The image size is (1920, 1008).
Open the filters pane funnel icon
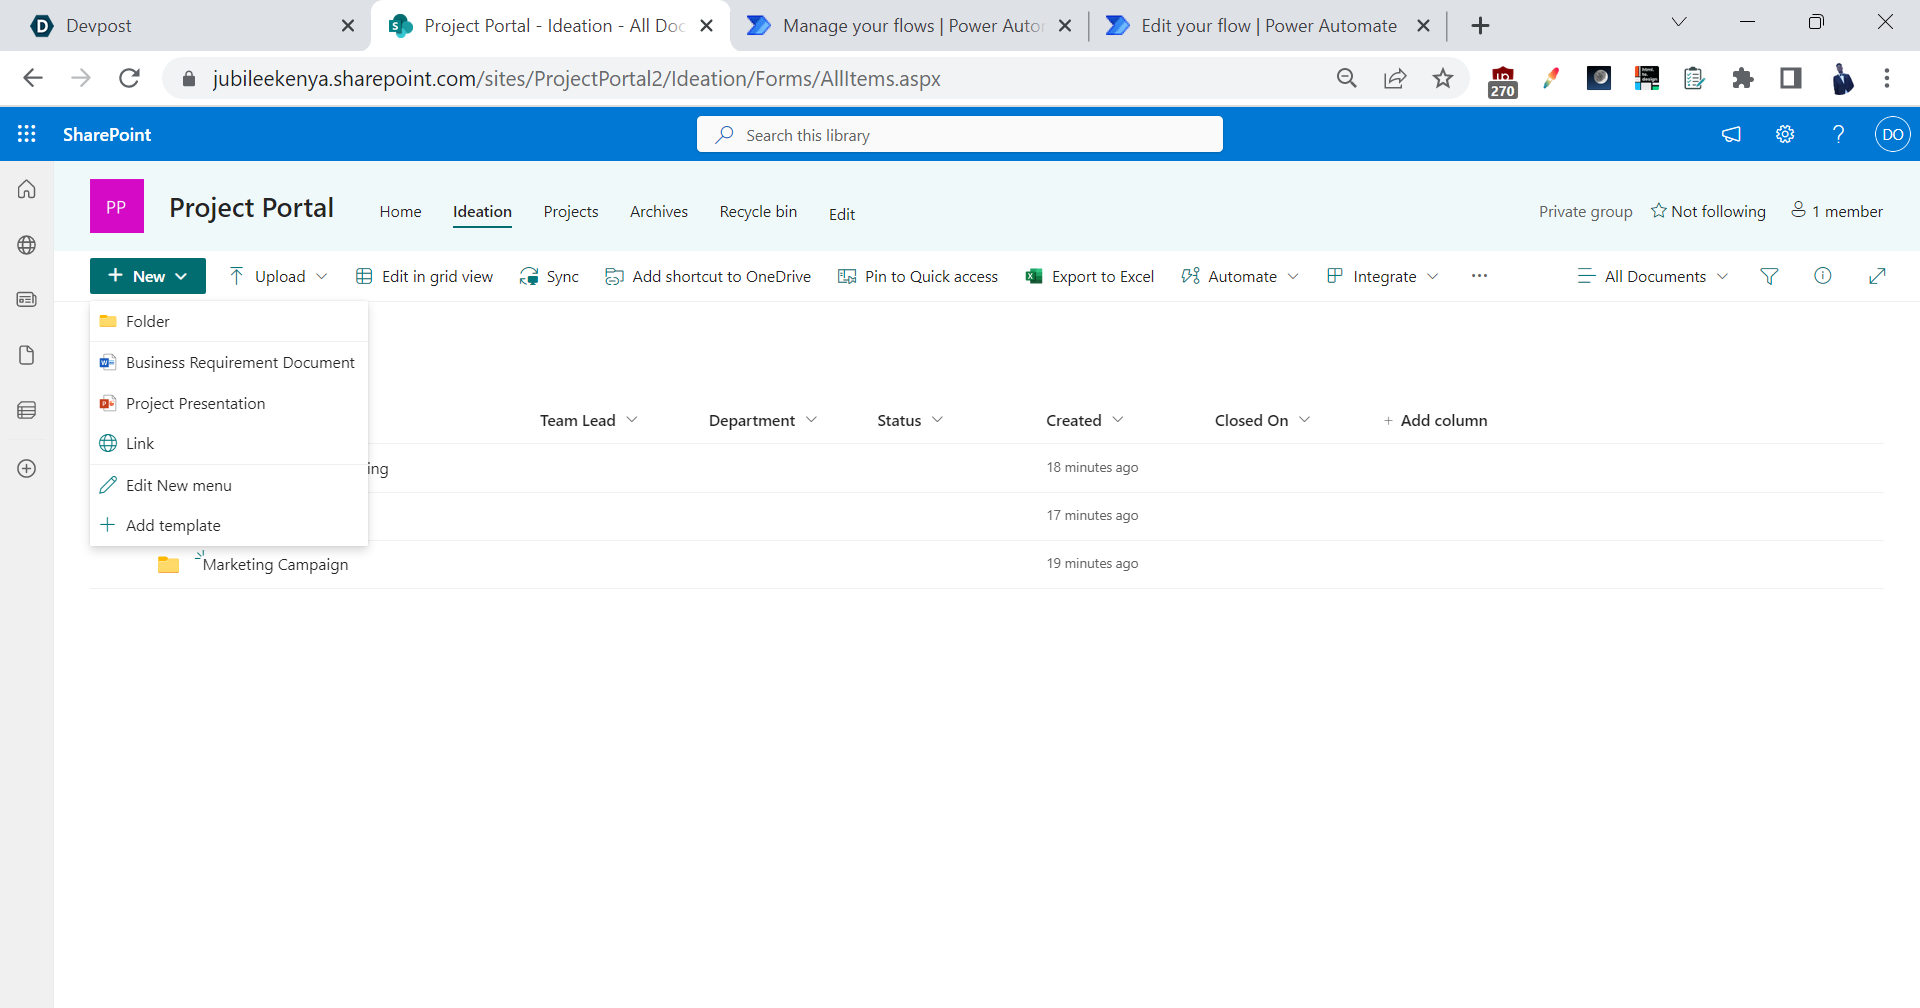[1769, 276]
